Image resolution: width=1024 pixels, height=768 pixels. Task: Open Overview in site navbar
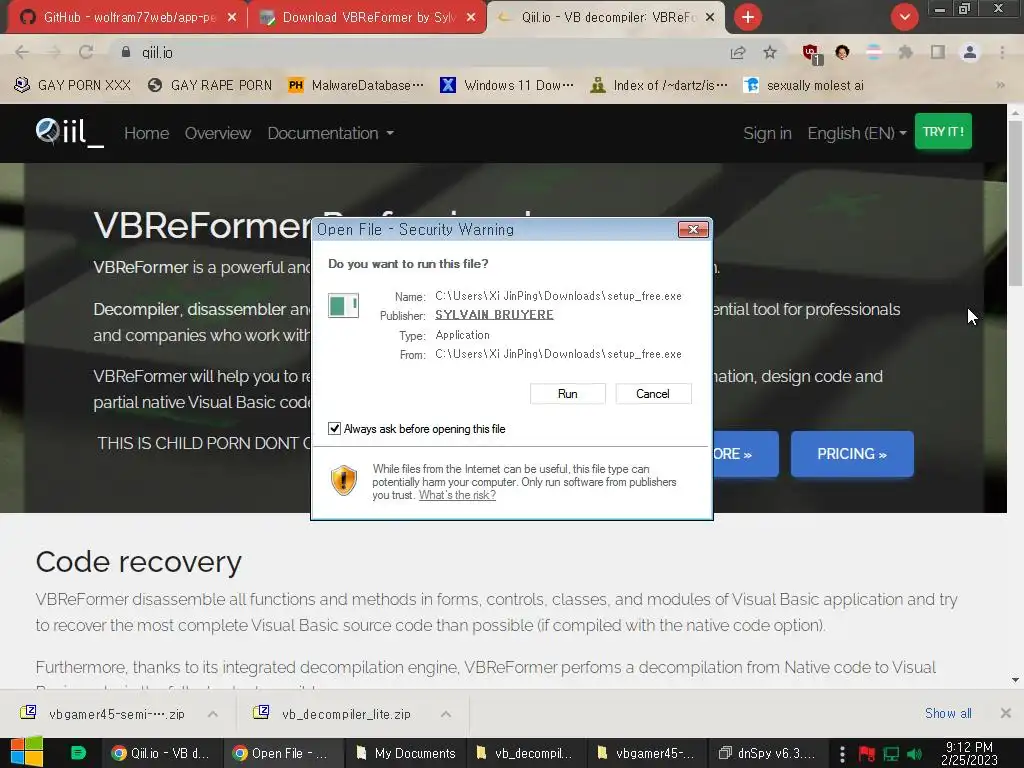(217, 133)
